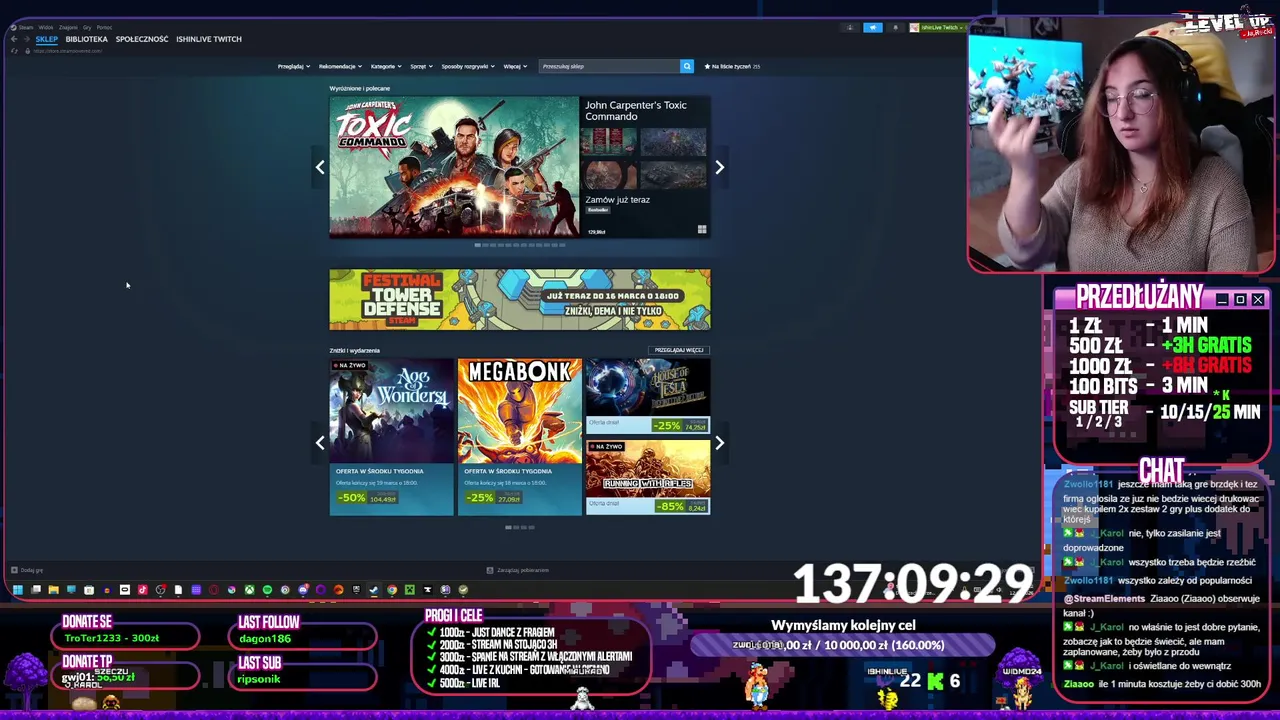Click the store URL address text
1280x720 pixels.
[68, 50]
